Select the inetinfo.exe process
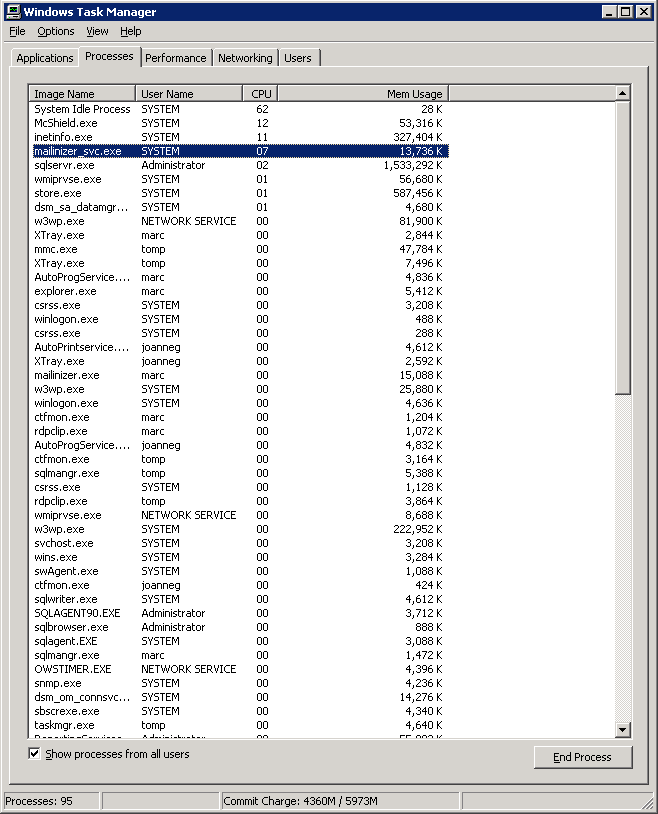 [x=239, y=137]
